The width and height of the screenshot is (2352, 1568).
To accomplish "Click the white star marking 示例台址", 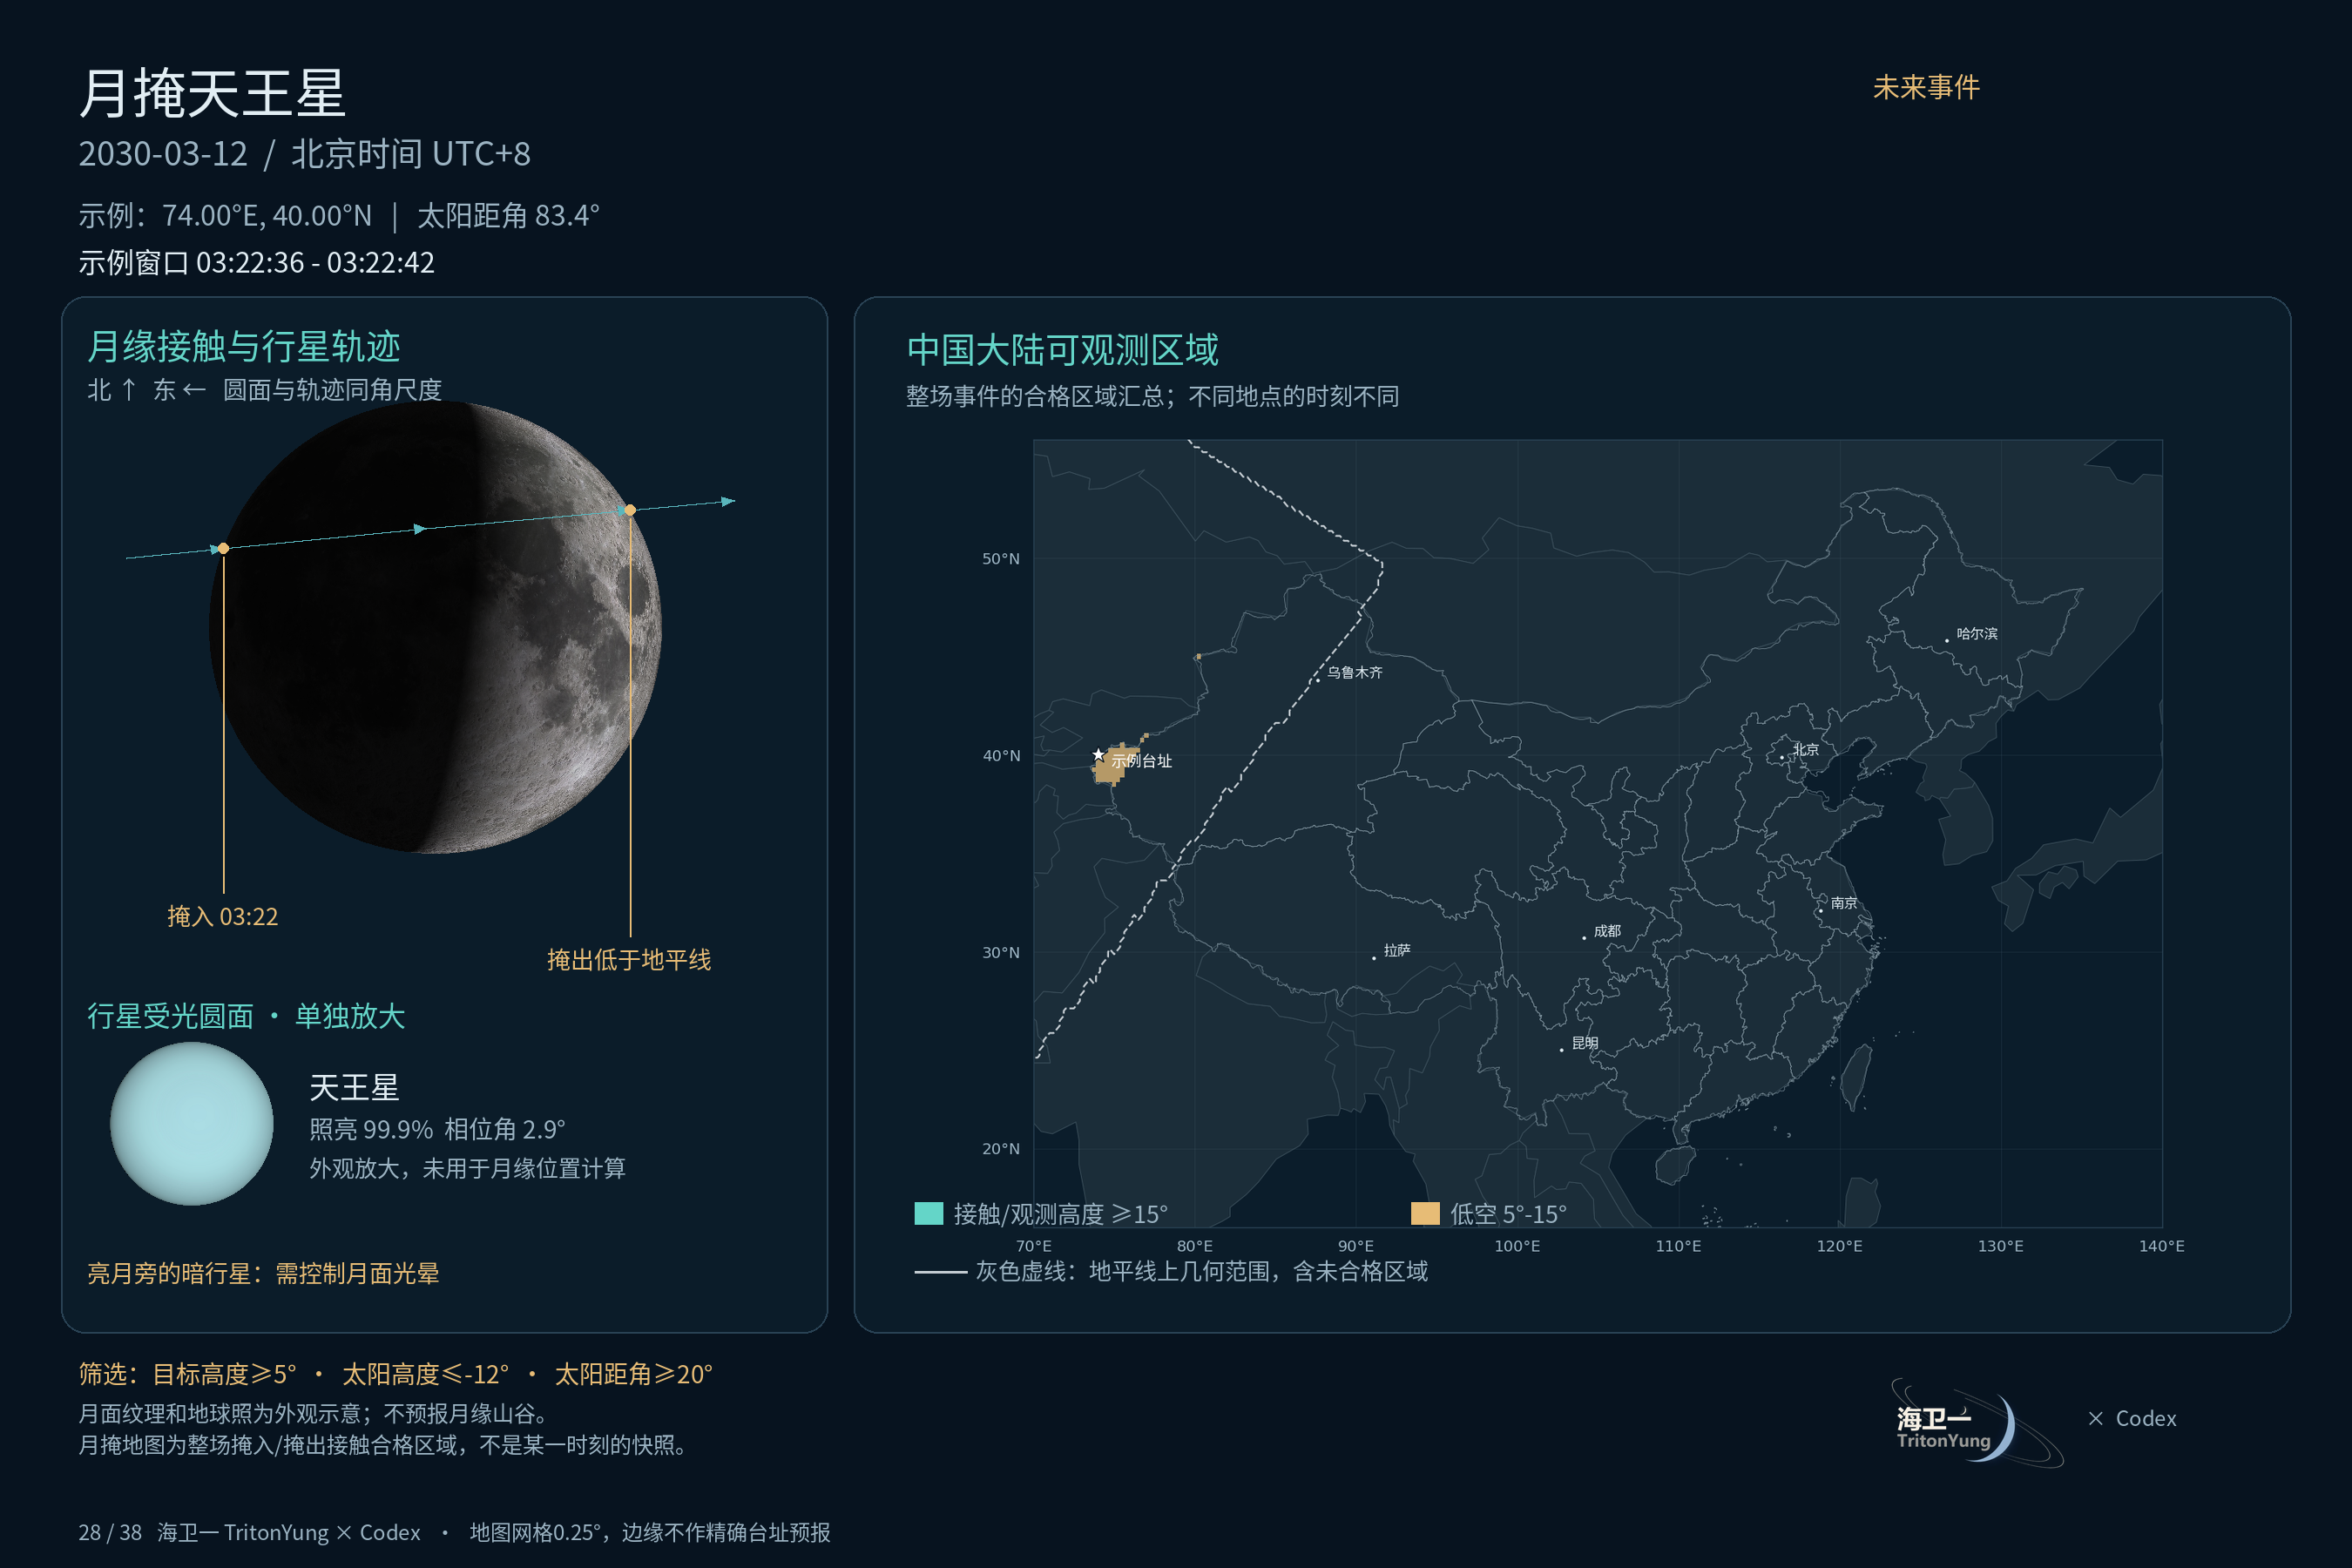I will click(1098, 754).
